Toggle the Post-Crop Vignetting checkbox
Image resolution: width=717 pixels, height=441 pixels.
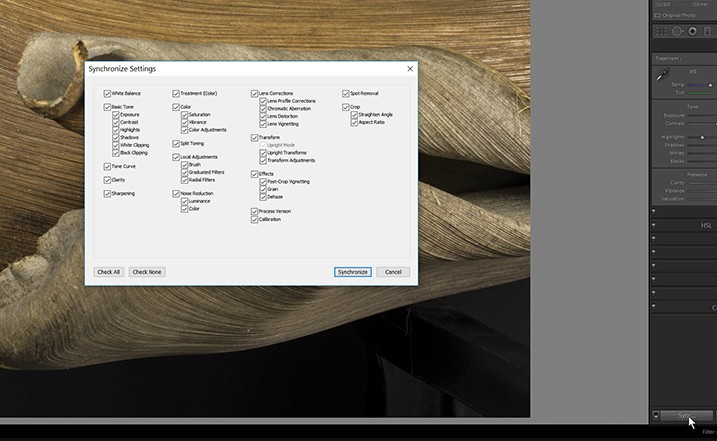tap(263, 182)
